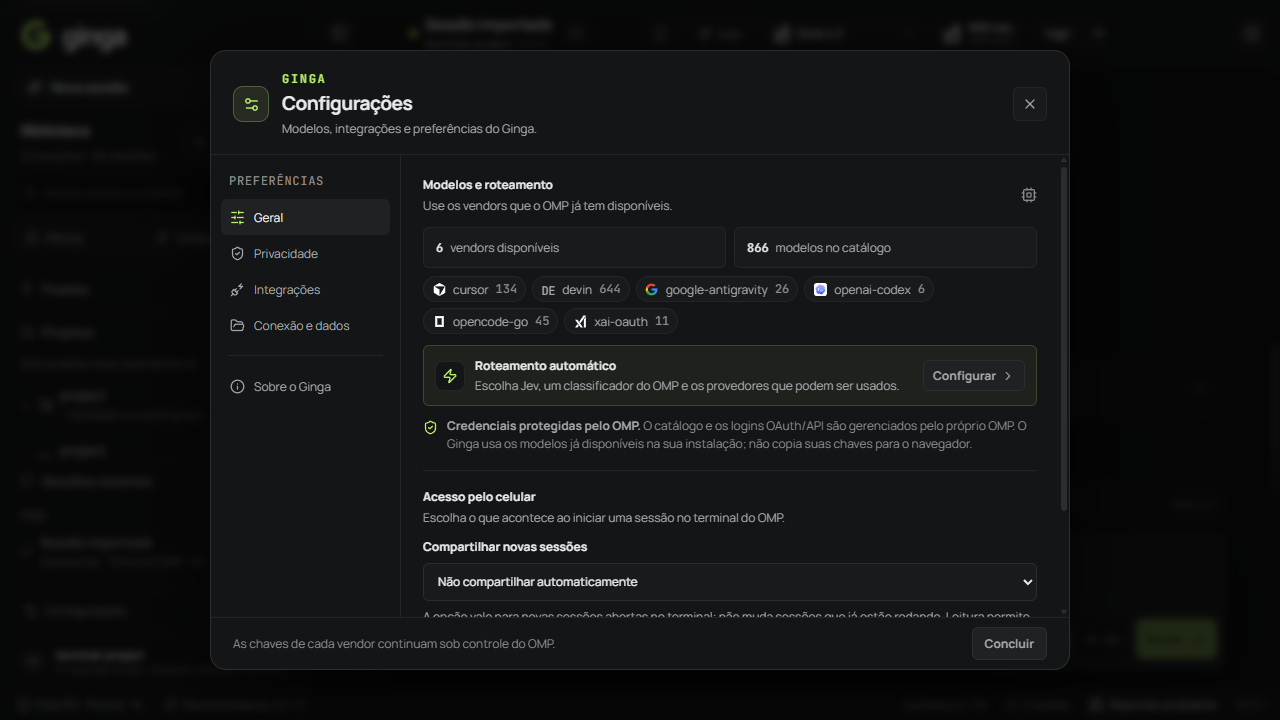Open the Integrações section
1280x720 pixels.
(x=305, y=289)
